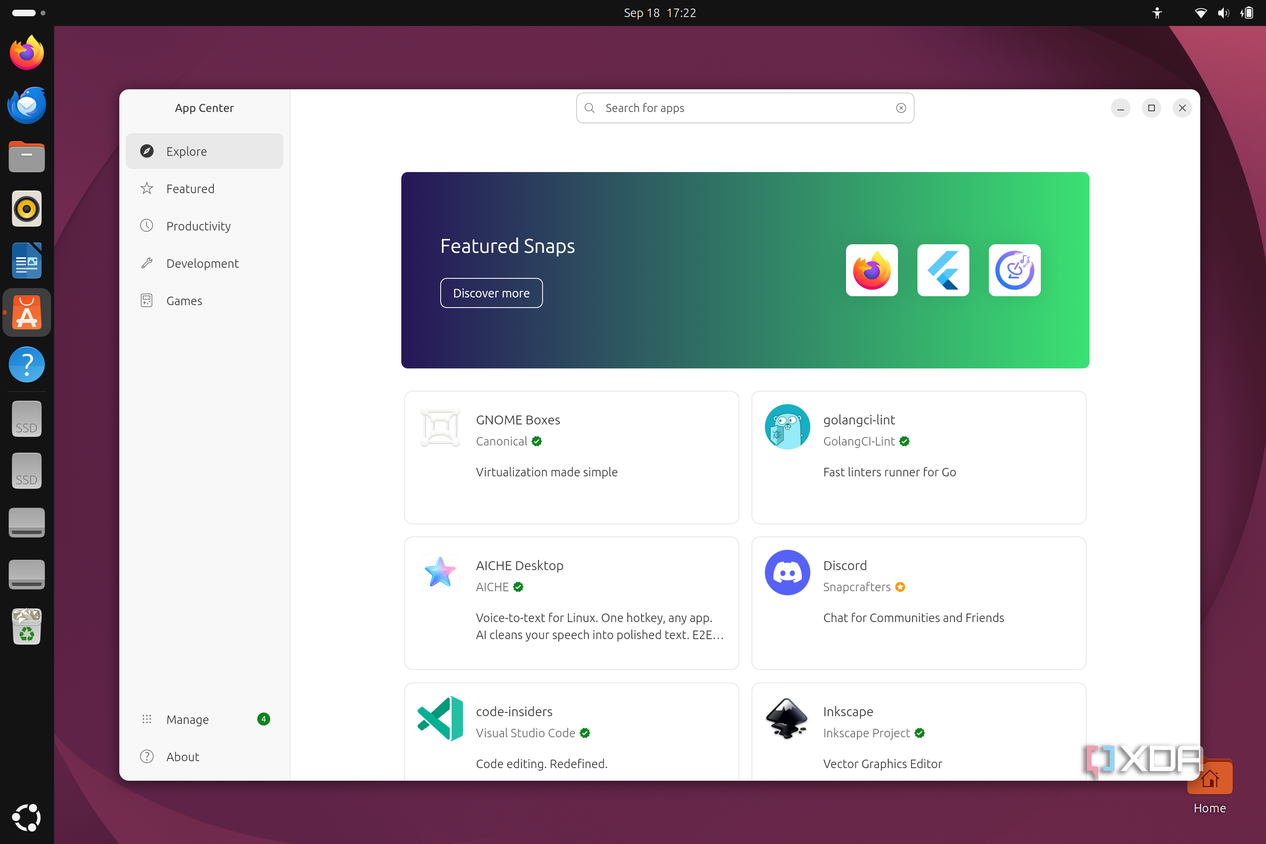
Task: Open the About page
Action: point(204,757)
